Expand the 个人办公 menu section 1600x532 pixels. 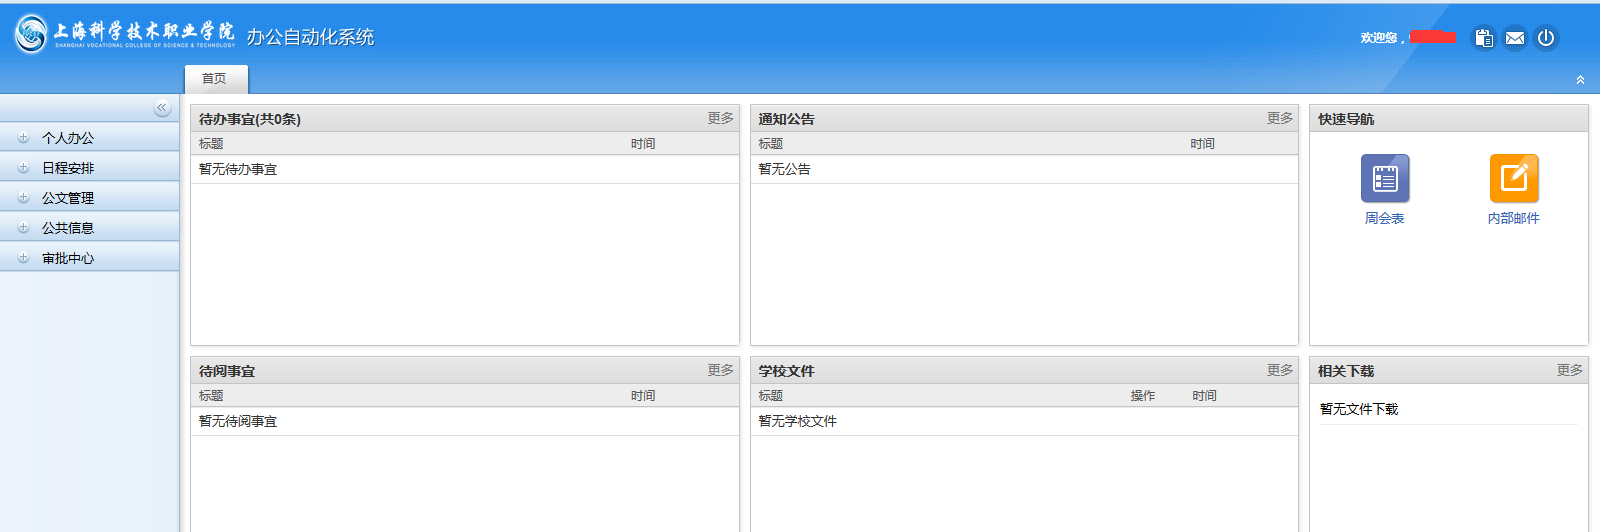pos(68,138)
